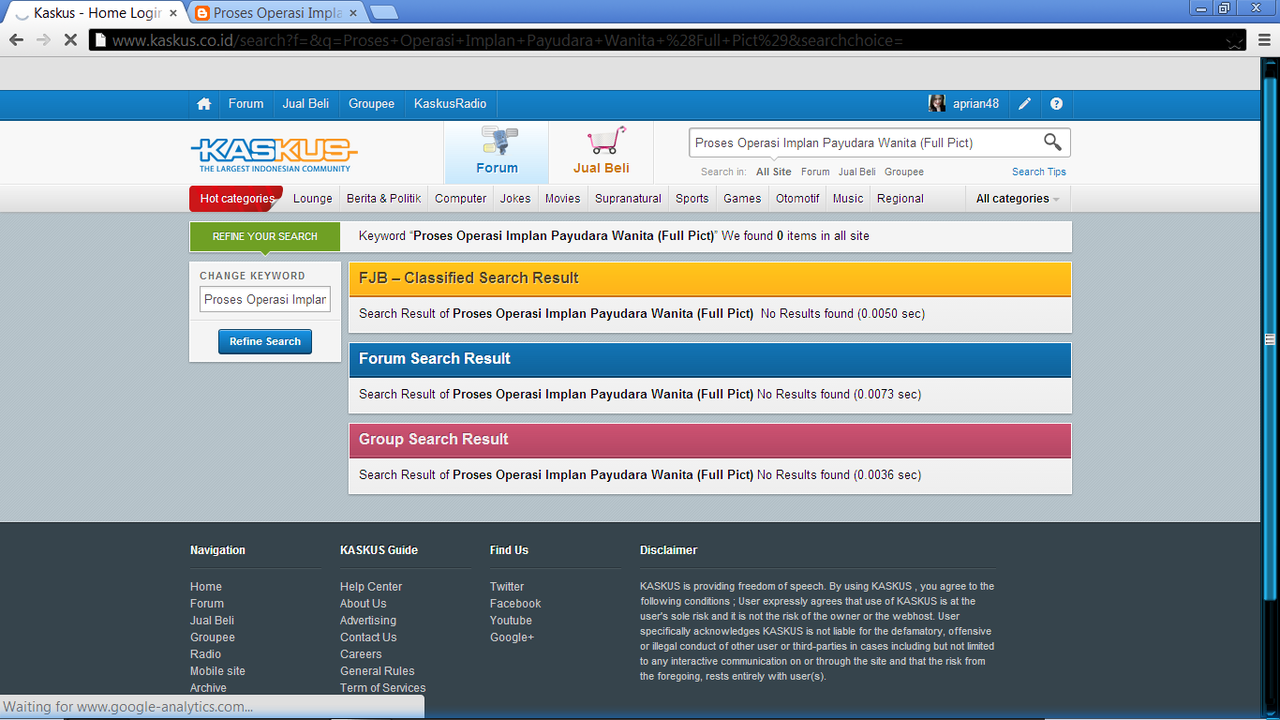This screenshot has width=1280, height=720.
Task: Click the FJB Classified Search Result header
Action: tap(710, 278)
